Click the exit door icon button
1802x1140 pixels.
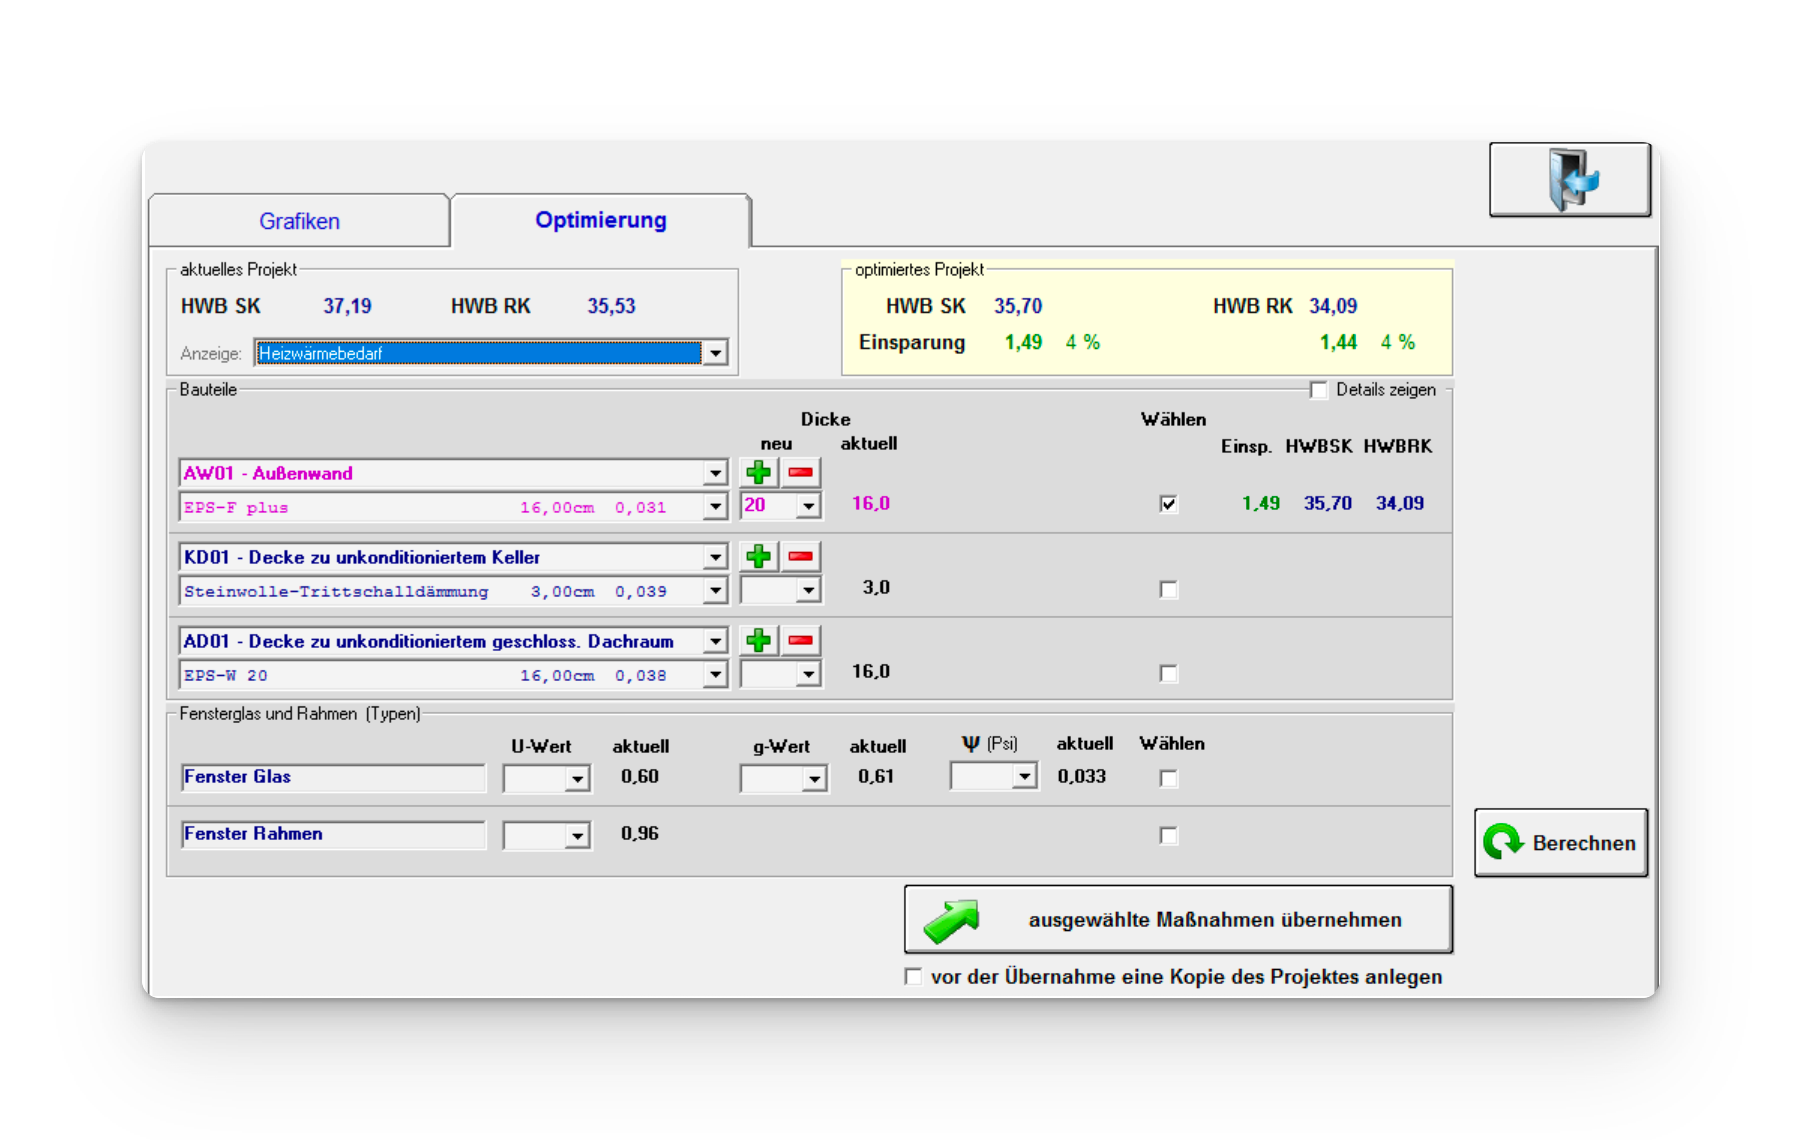point(1569,180)
